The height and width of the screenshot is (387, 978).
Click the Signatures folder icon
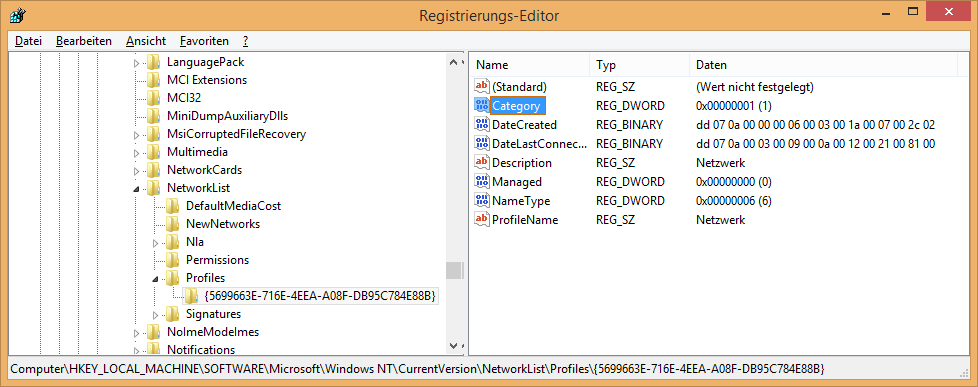(173, 313)
